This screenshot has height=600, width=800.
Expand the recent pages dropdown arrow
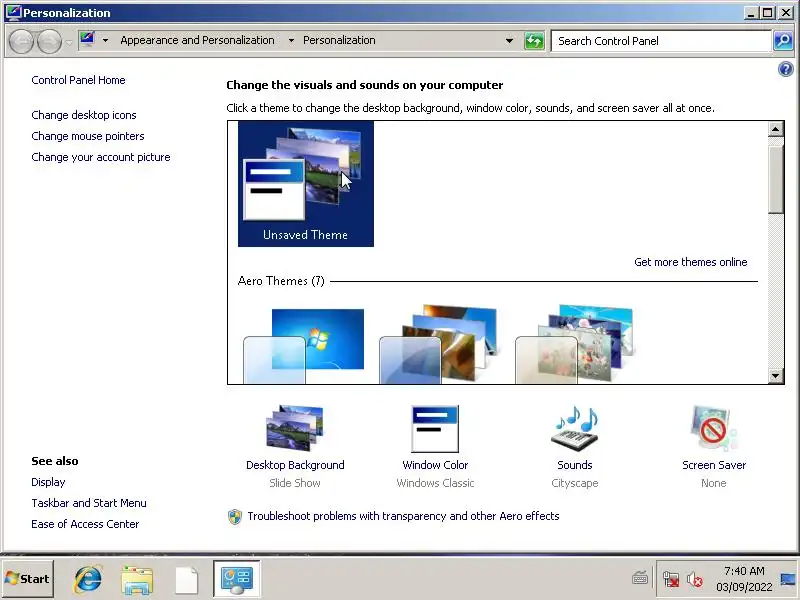(69, 43)
